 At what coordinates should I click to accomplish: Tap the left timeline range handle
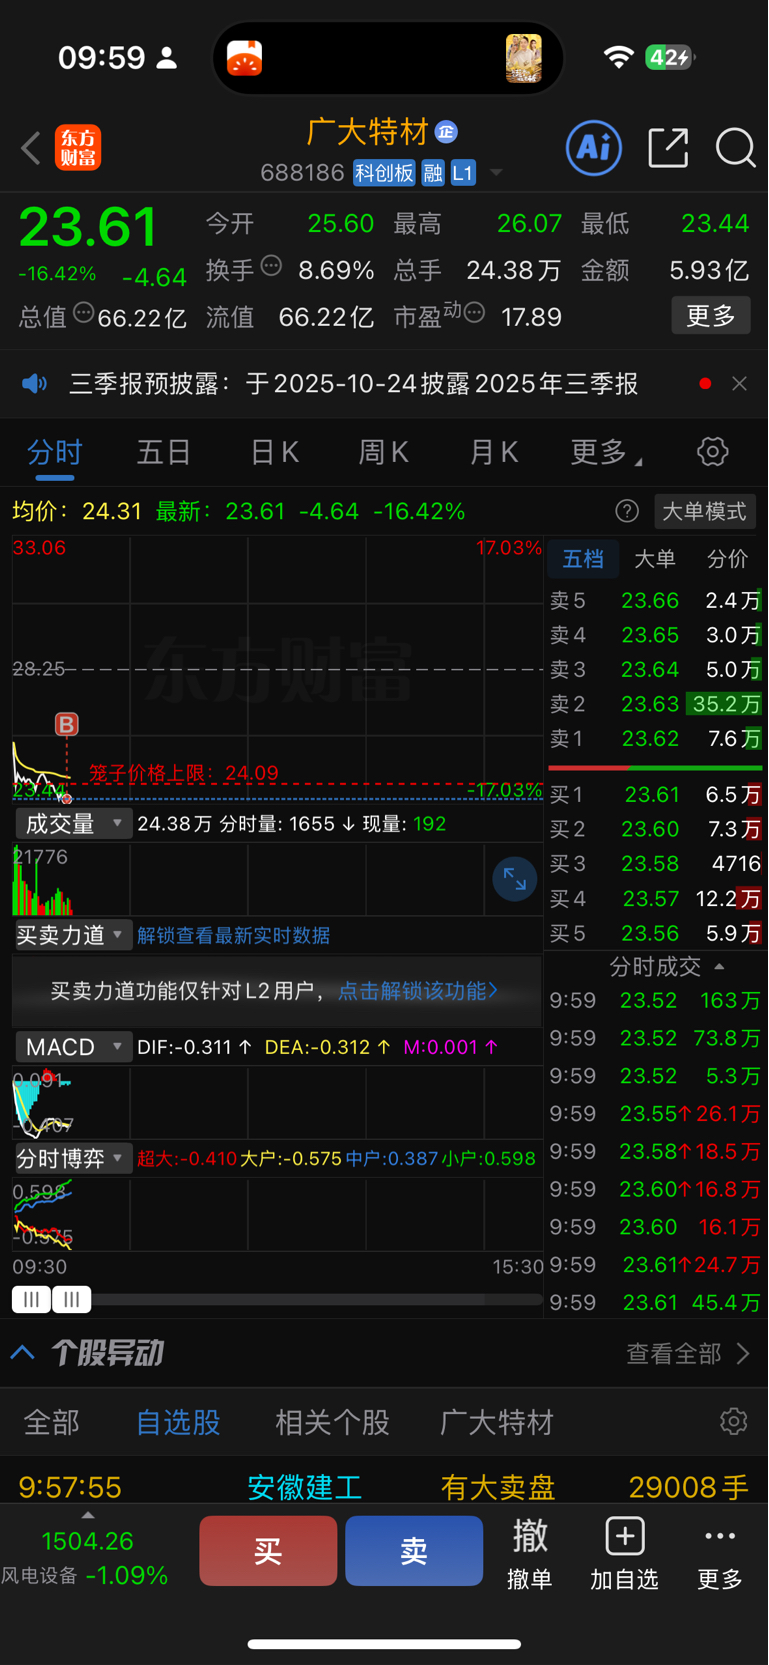(x=32, y=1299)
